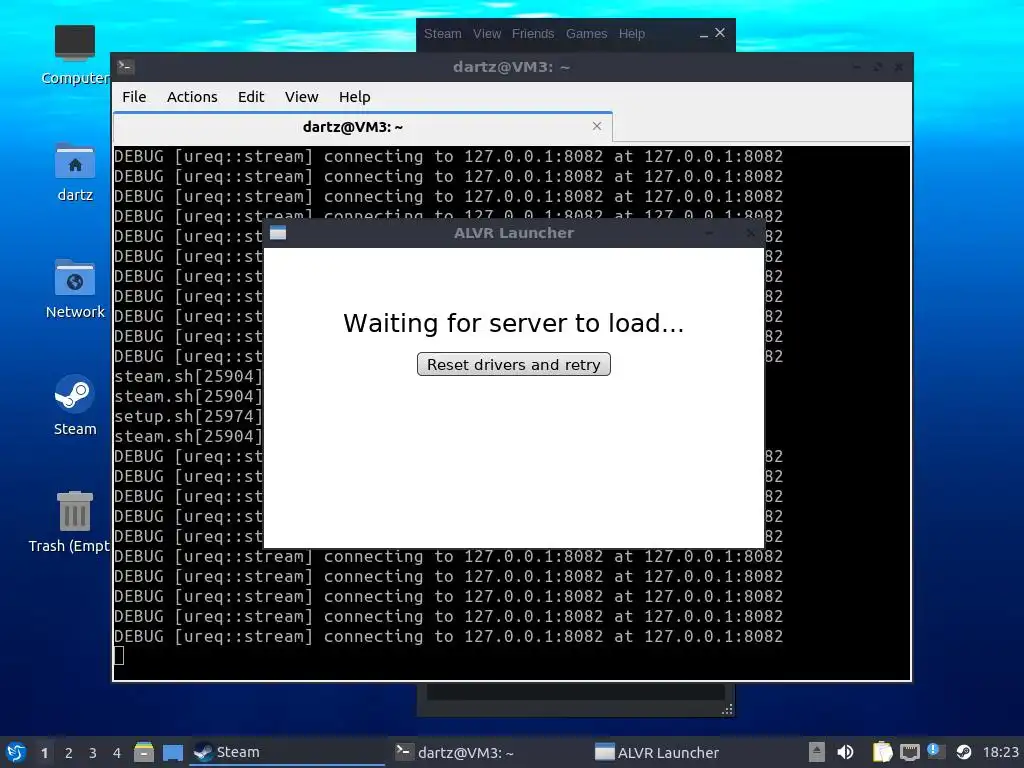1024x768 pixels.
Task: Close the dartz@VM3 terminal tab
Action: [x=596, y=126]
